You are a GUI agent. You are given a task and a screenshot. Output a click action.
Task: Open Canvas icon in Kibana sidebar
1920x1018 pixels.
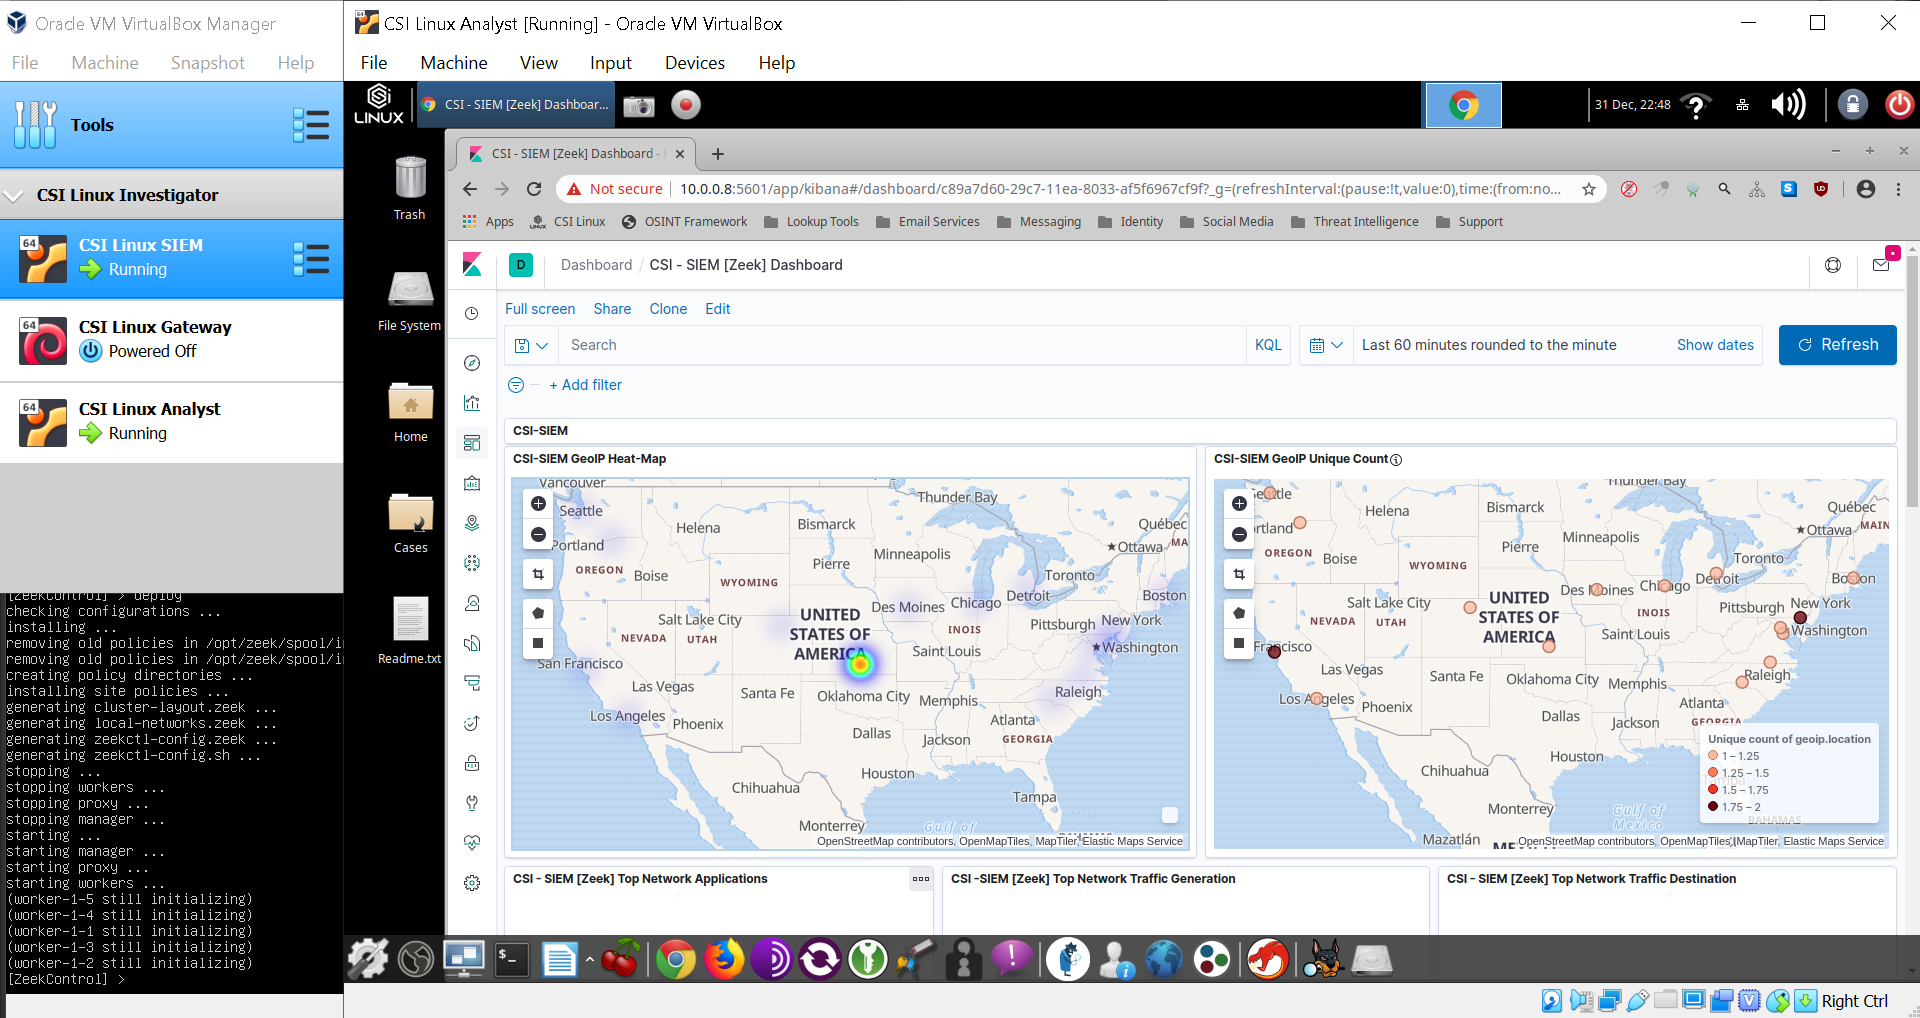pyautogui.click(x=472, y=483)
